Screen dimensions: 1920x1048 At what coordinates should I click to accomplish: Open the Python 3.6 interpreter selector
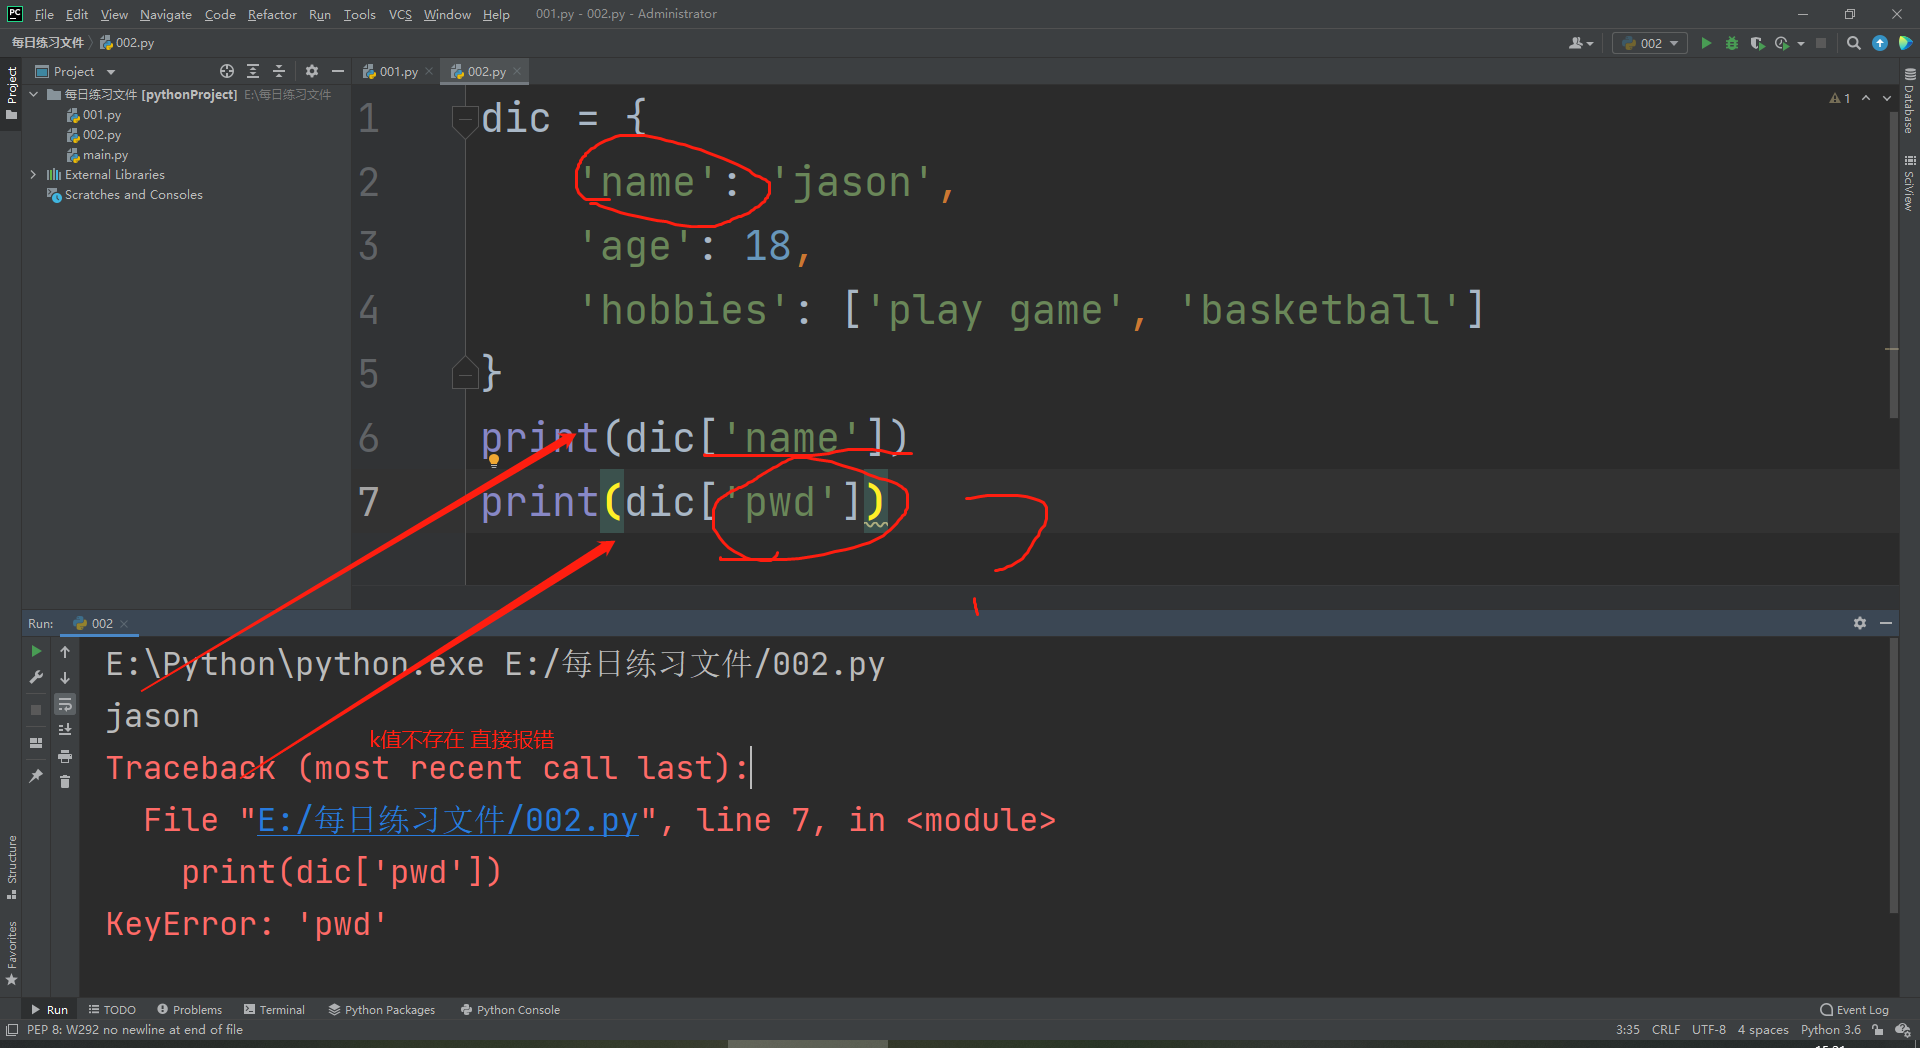tap(1830, 1030)
